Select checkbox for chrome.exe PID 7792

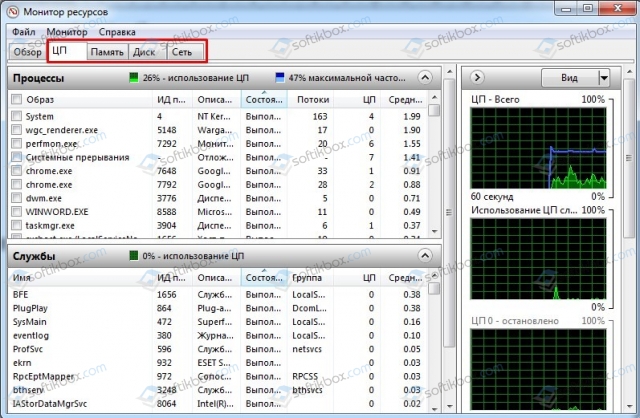[x=16, y=184]
